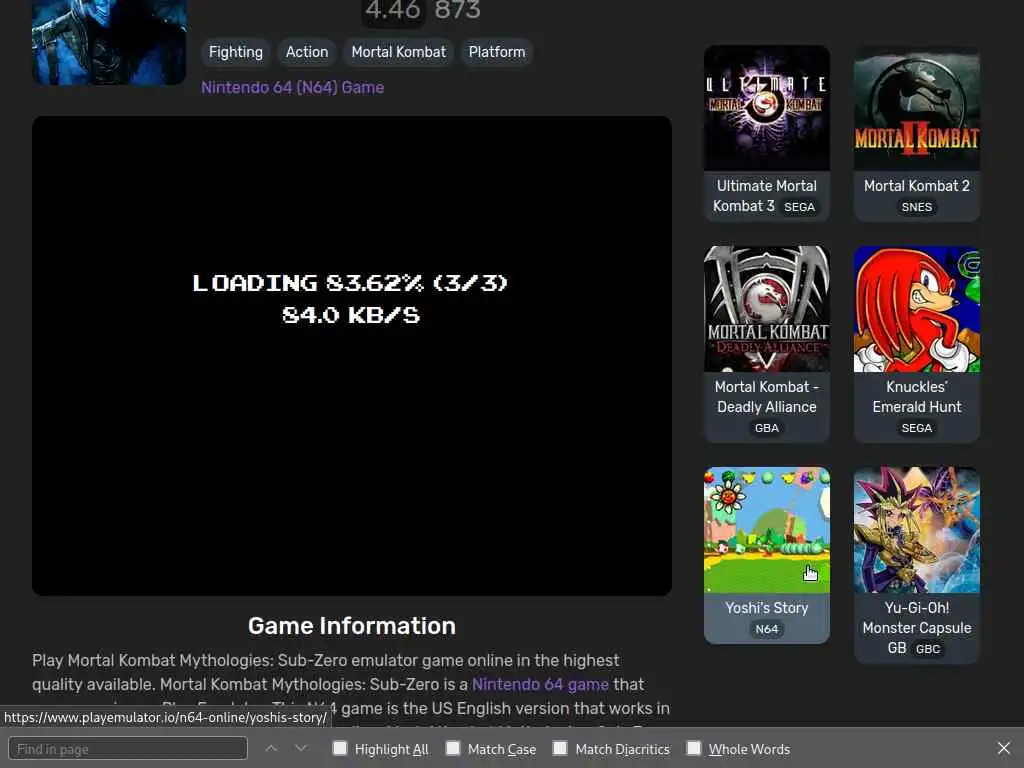Open Mortal Kombat Deadly Alliance cover
1024x768 pixels.
(x=767, y=309)
